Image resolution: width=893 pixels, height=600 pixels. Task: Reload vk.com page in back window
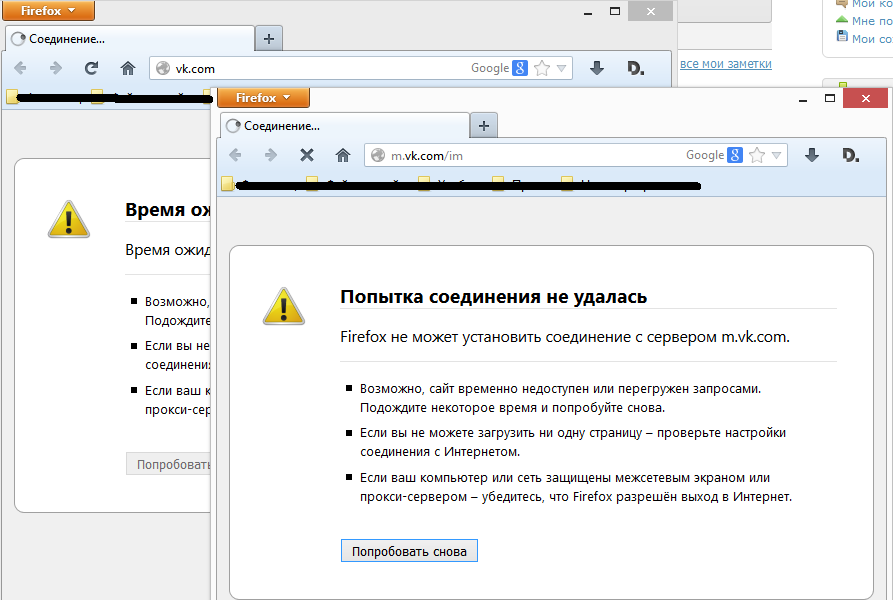92,68
